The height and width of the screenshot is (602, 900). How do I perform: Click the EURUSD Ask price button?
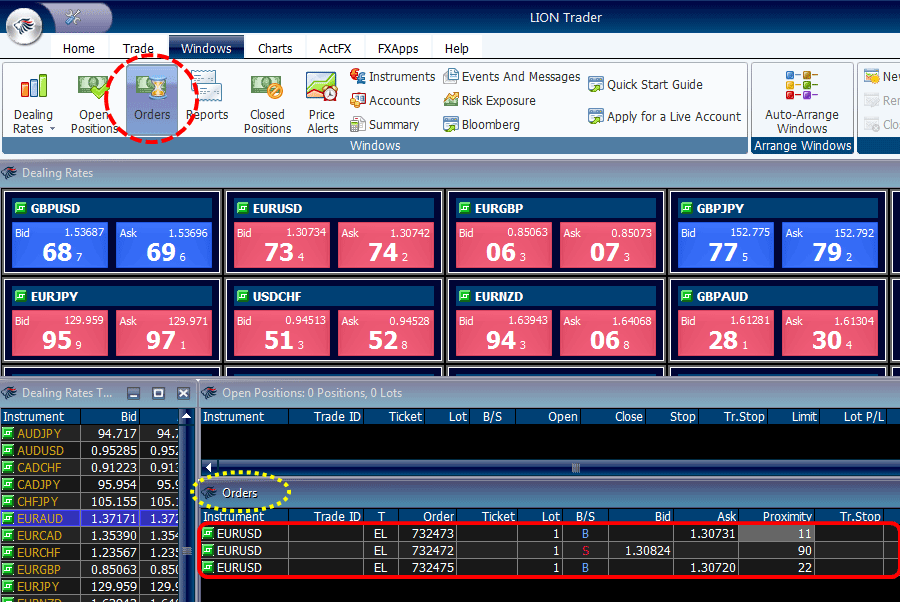[386, 245]
